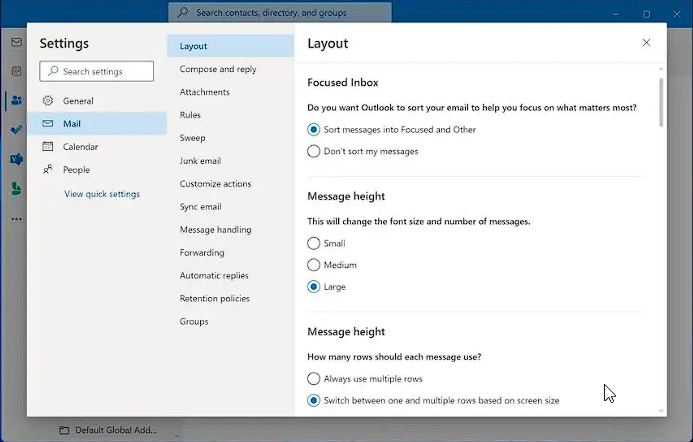
Task: Open People from the left app rail
Action: point(16,101)
